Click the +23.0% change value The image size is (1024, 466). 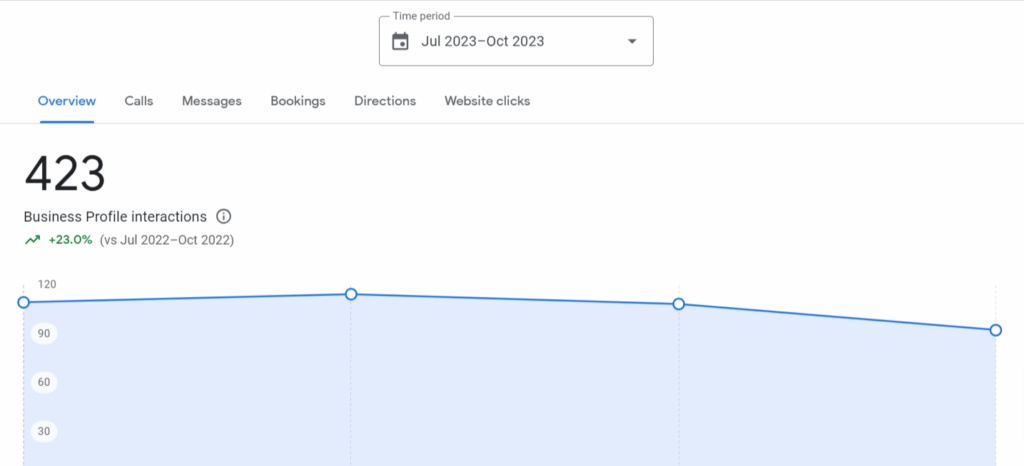point(70,240)
